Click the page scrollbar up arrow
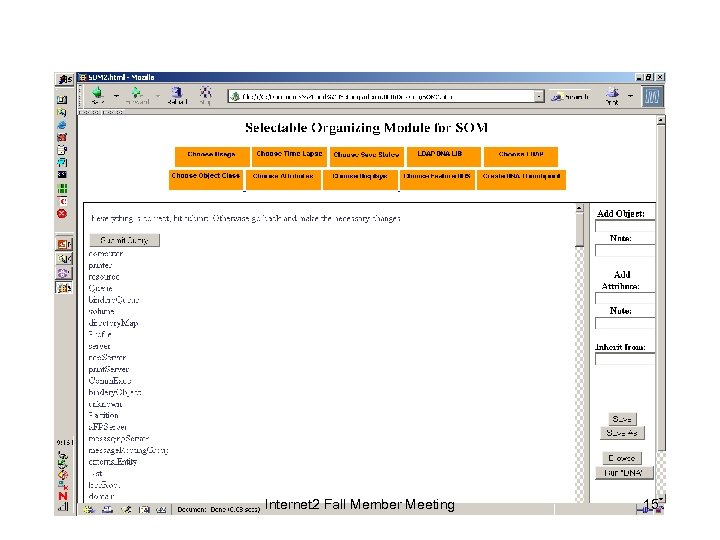The image size is (720, 540). 661,120
